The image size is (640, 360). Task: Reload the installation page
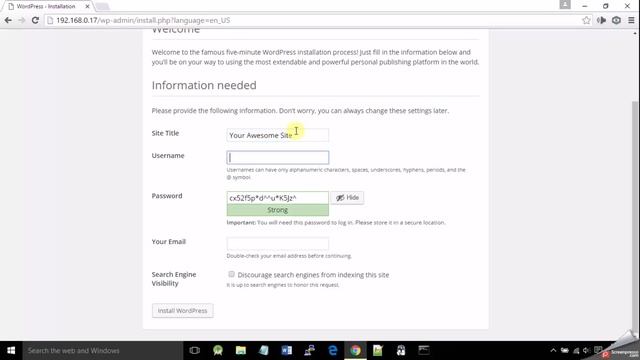coord(35,20)
